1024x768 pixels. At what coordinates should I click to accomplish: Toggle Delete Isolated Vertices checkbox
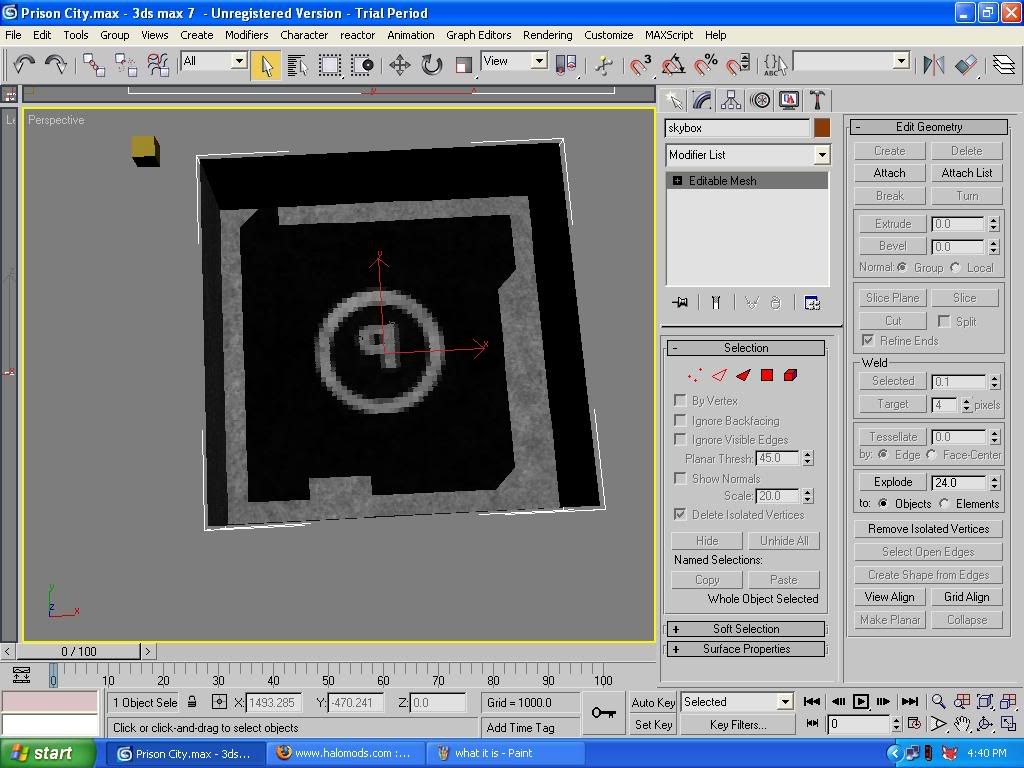680,514
